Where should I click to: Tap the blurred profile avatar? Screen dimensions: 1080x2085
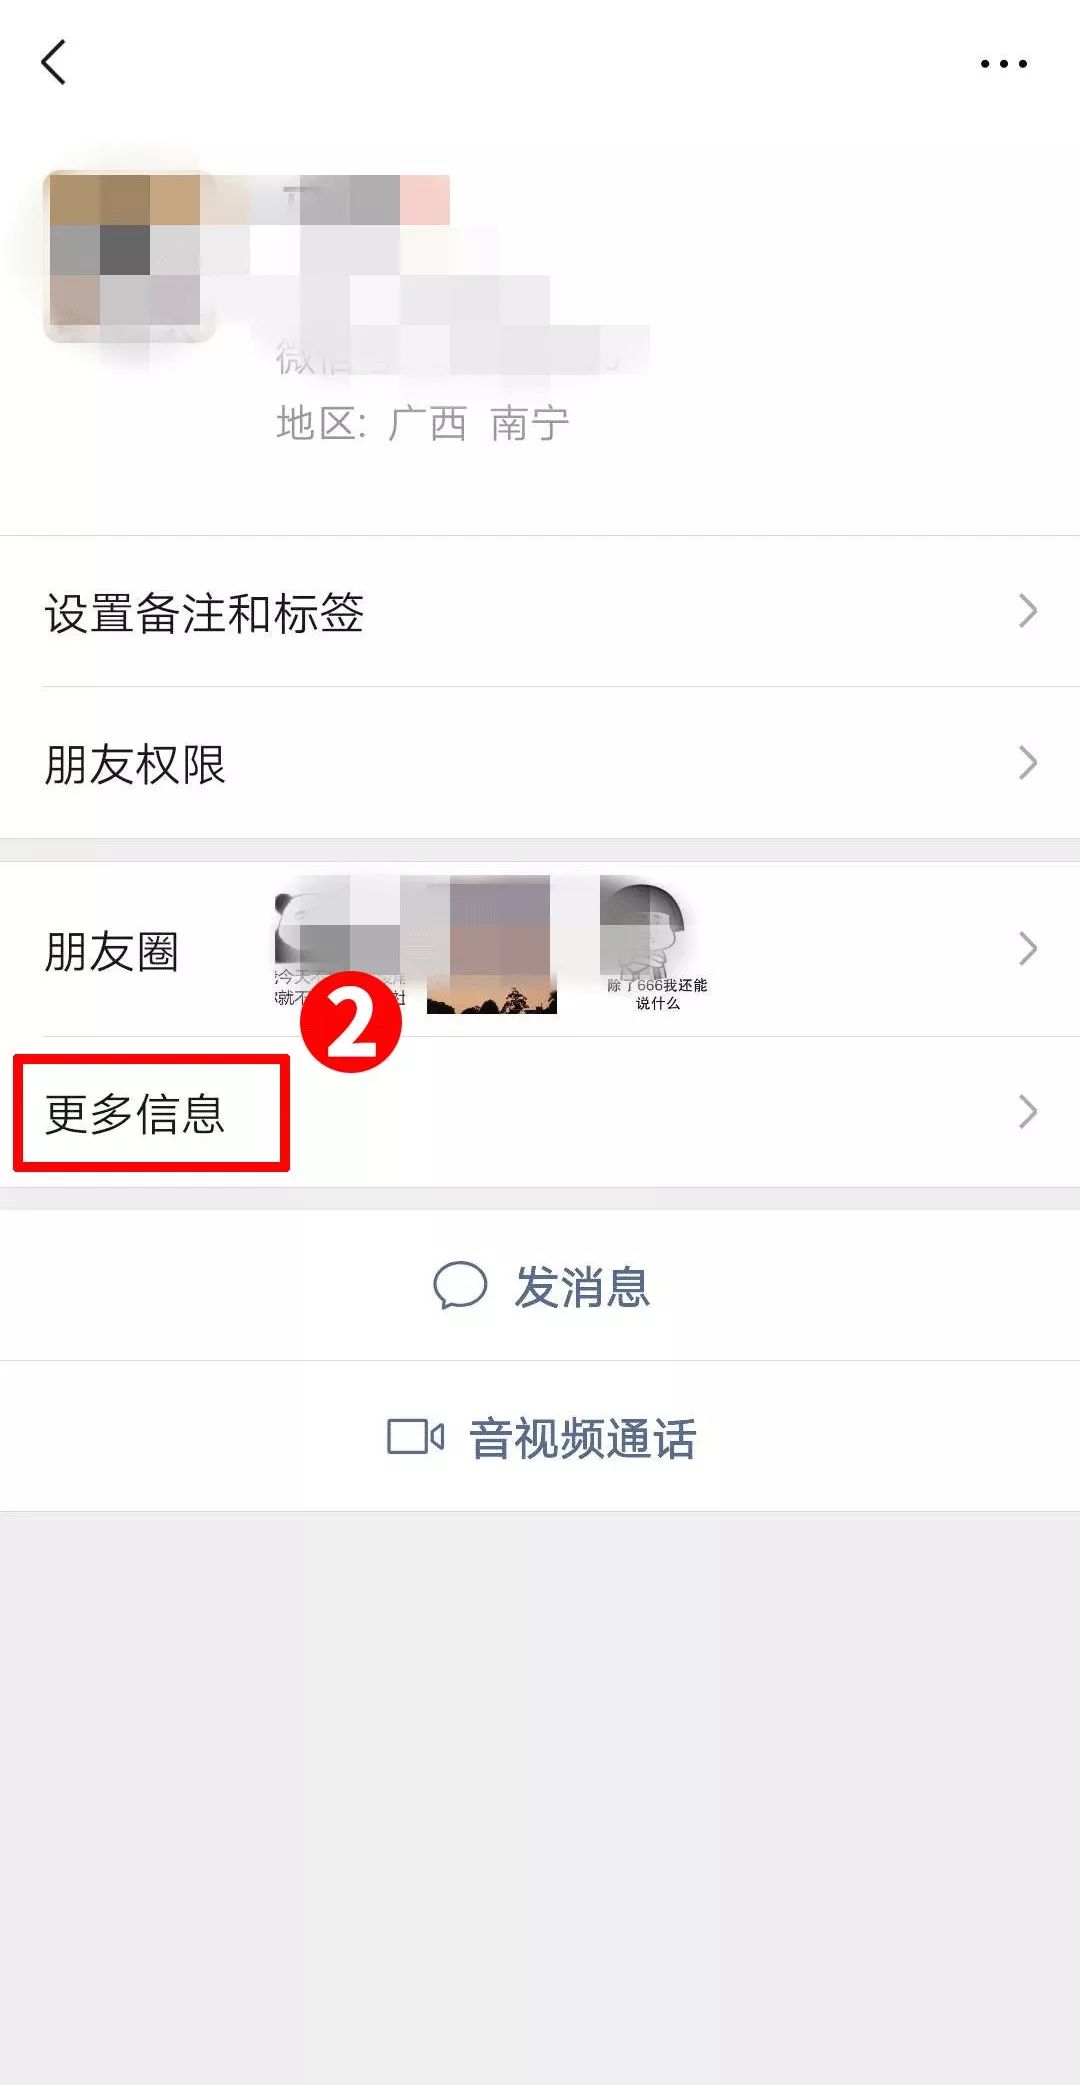pyautogui.click(x=128, y=257)
